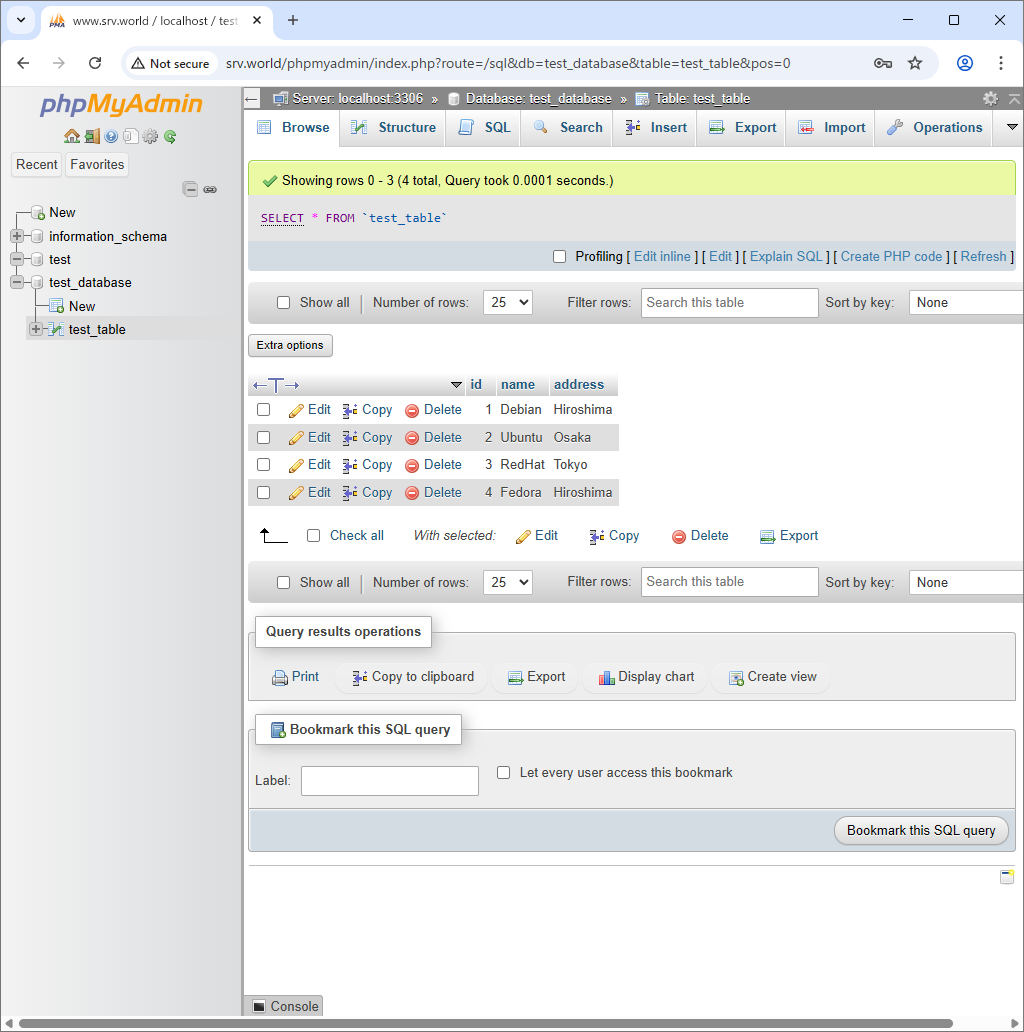This screenshot has height=1032, width=1024.
Task: Open page settings gear at top right
Action: pyautogui.click(x=990, y=98)
